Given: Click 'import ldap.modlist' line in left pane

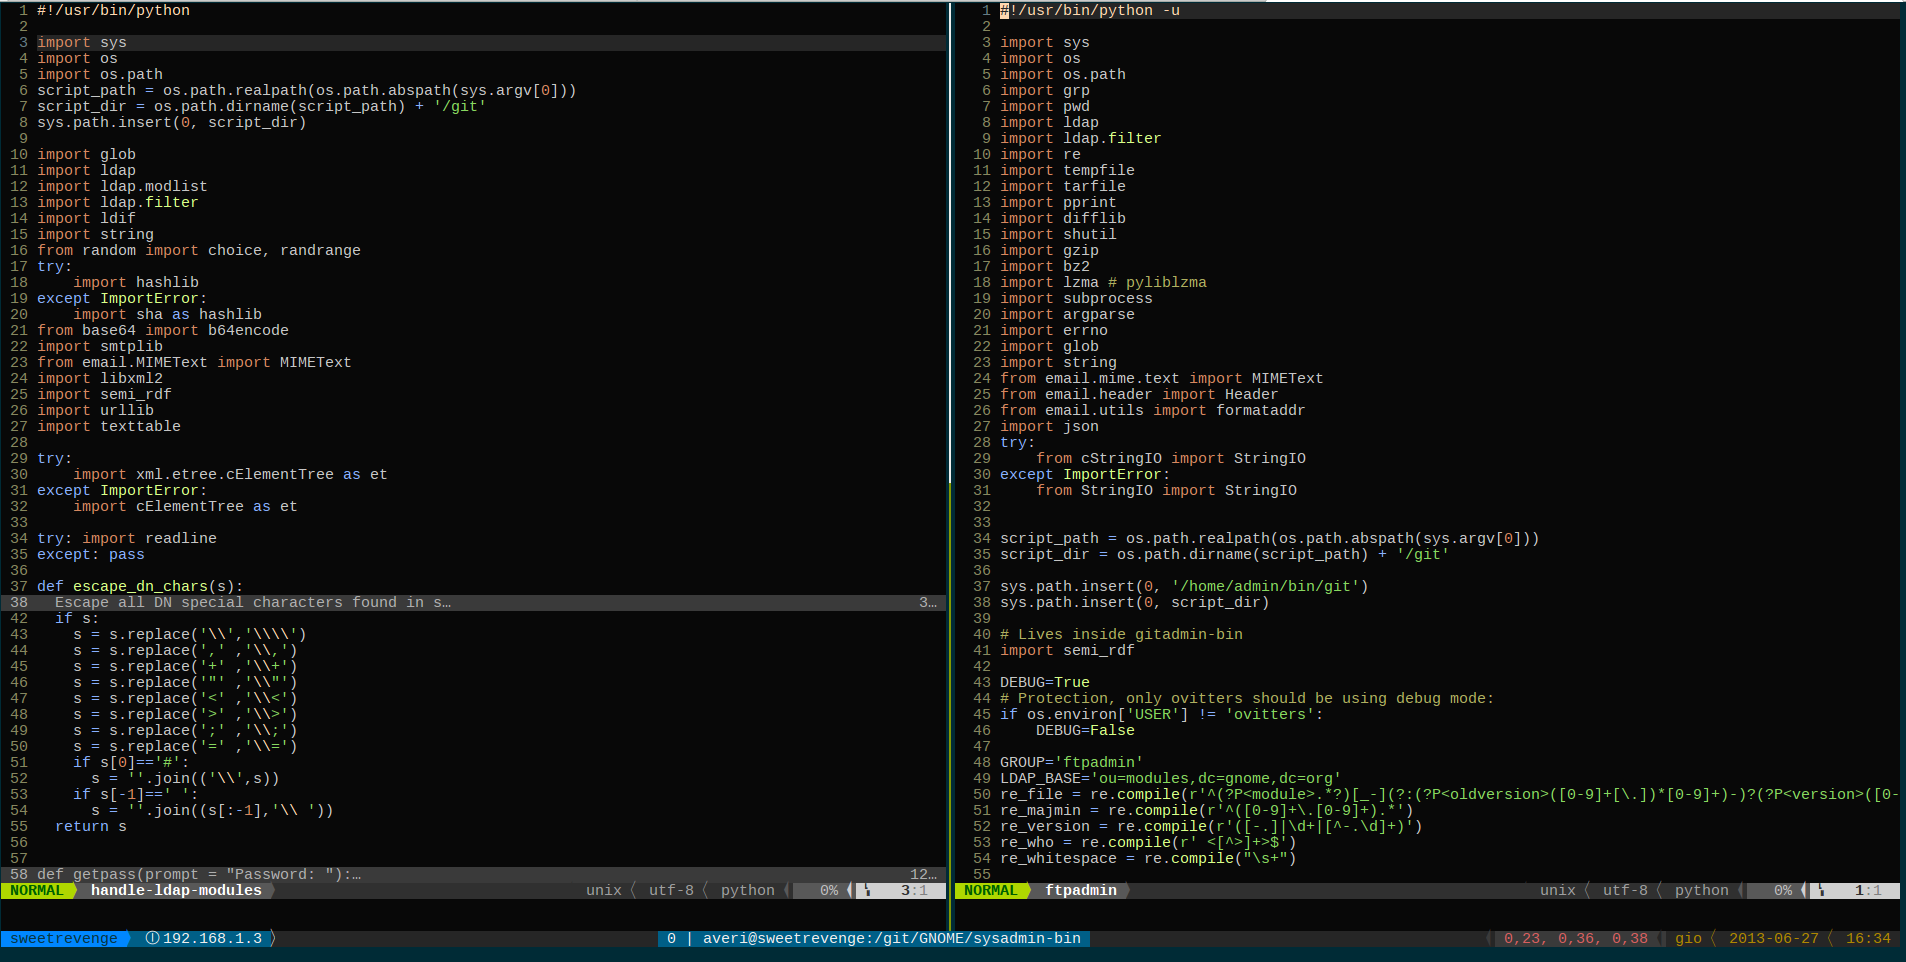Looking at the screenshot, I should (122, 186).
